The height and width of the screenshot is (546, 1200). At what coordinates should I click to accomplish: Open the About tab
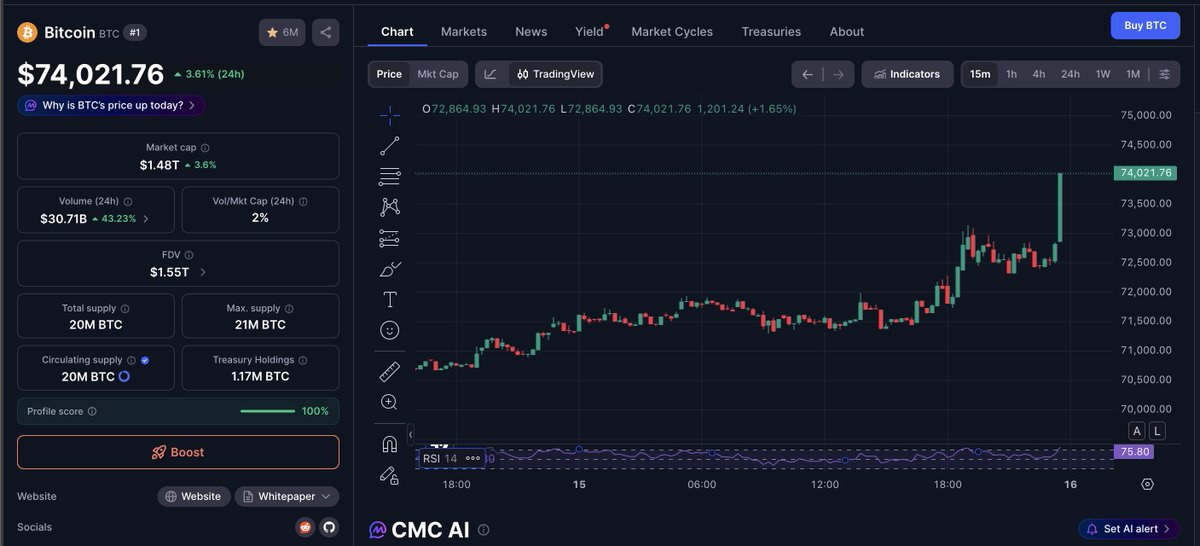pos(847,31)
